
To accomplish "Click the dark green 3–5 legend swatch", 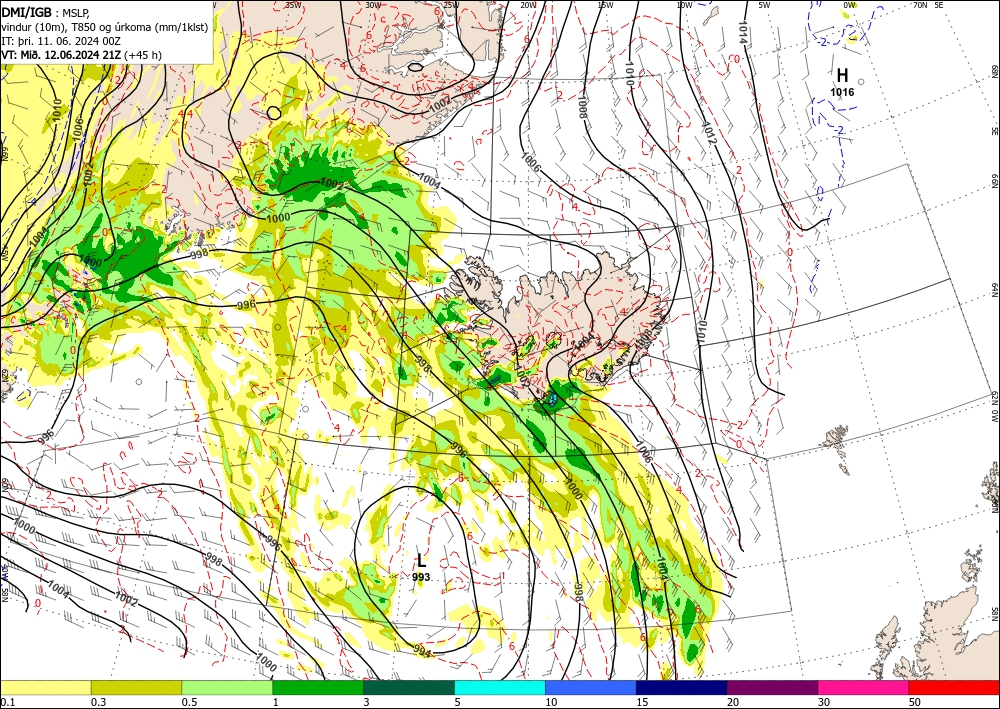I will click(409, 687).
